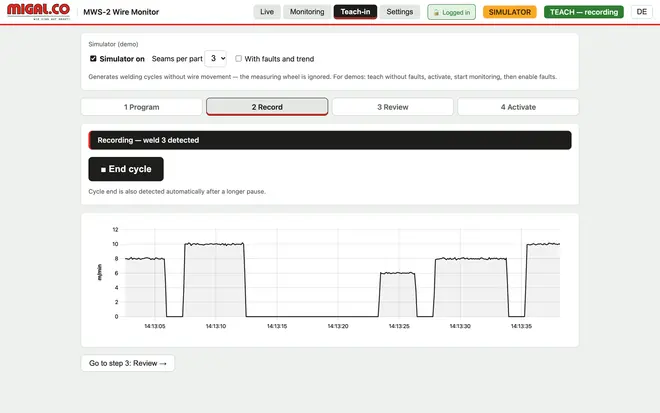Switch language with the DE button

pos(641,12)
